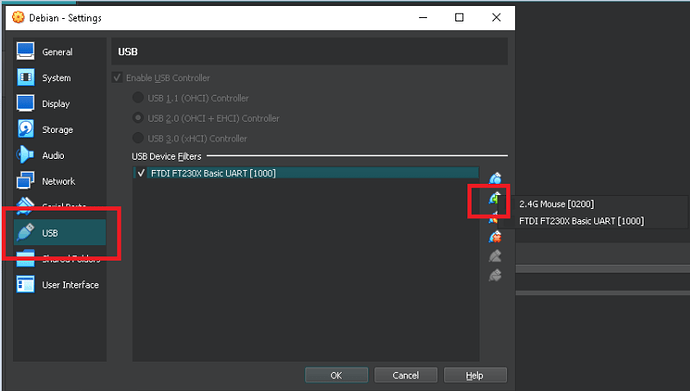Select USB 3.0 (xHCI) Controller option
Image resolution: width=690 pixels, height=391 pixels.
point(138,138)
